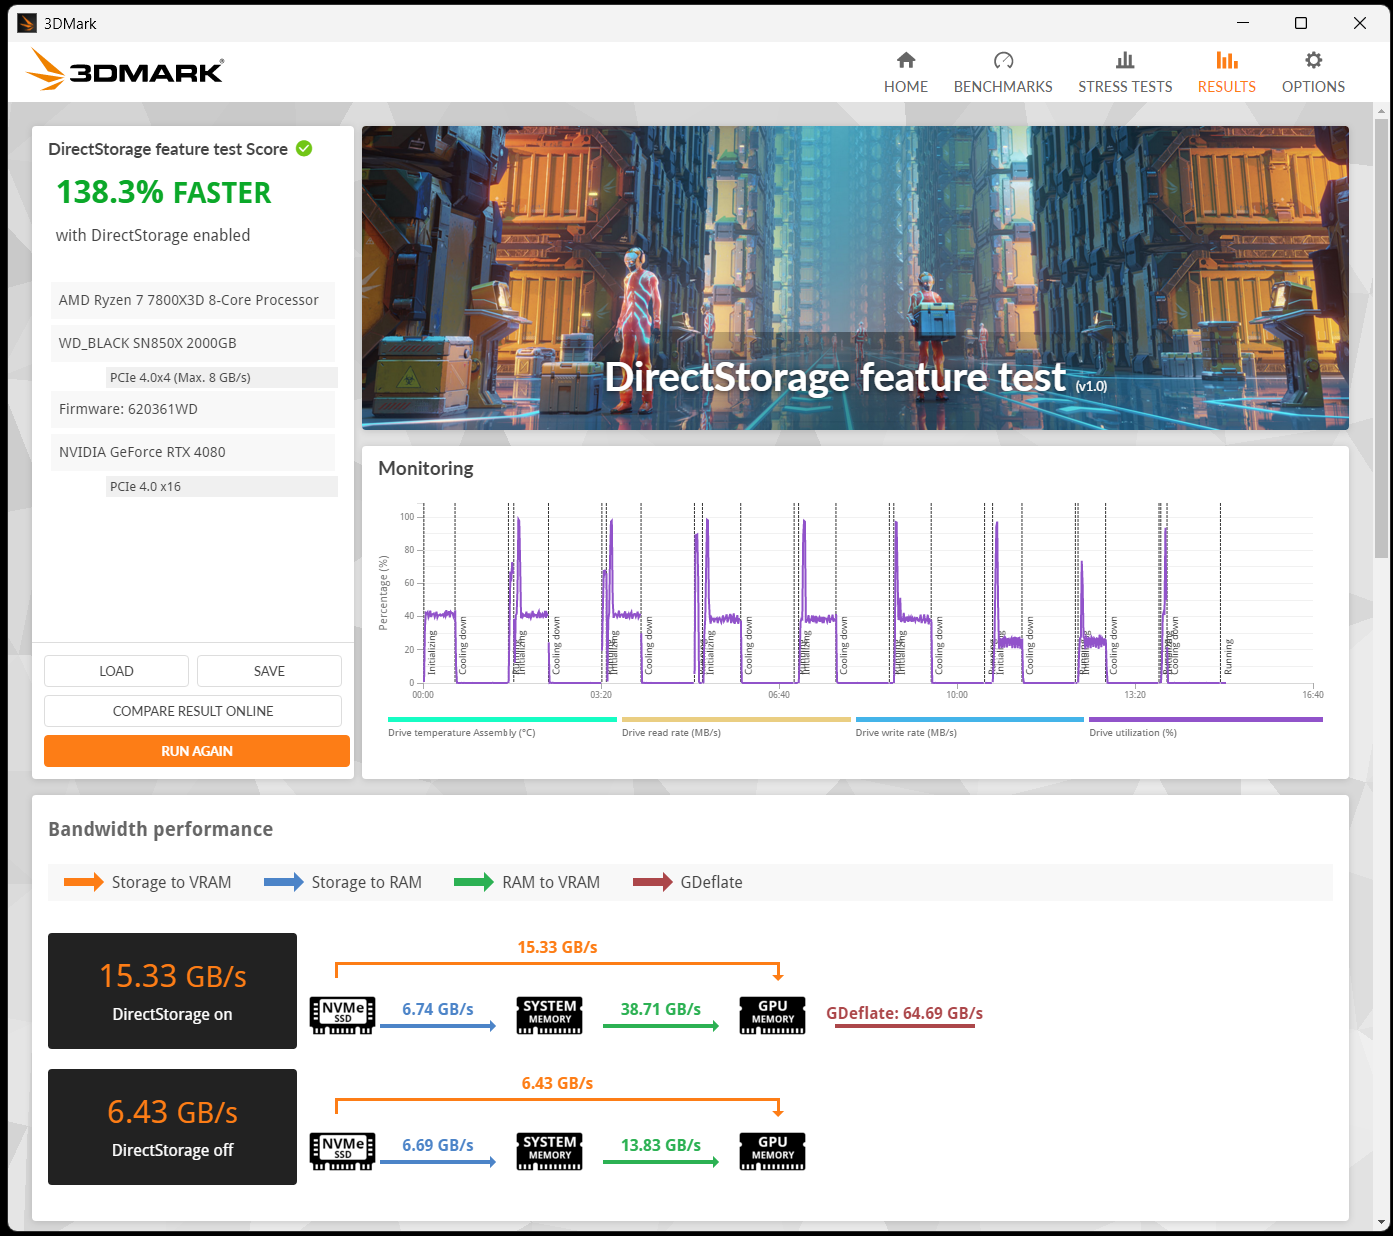Maximize the 3DMark window
This screenshot has width=1393, height=1236.
[1301, 23]
